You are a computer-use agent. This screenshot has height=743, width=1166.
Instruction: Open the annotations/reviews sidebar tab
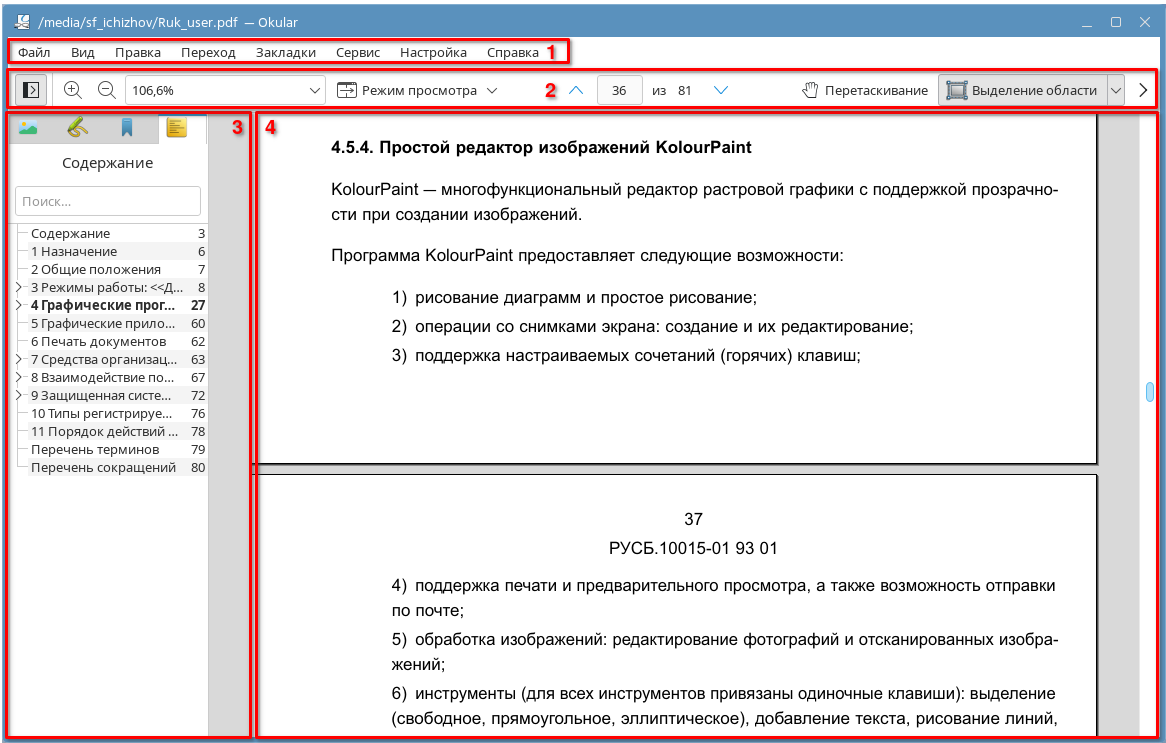[x=77, y=128]
